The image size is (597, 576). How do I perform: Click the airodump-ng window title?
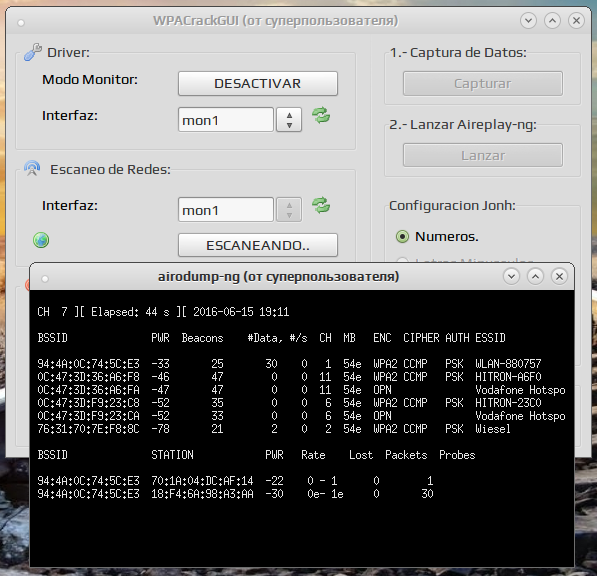278,276
